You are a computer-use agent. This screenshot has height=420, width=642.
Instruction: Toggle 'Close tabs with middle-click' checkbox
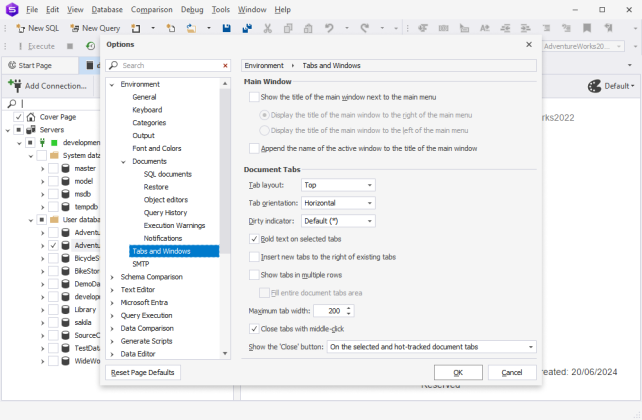pos(254,328)
